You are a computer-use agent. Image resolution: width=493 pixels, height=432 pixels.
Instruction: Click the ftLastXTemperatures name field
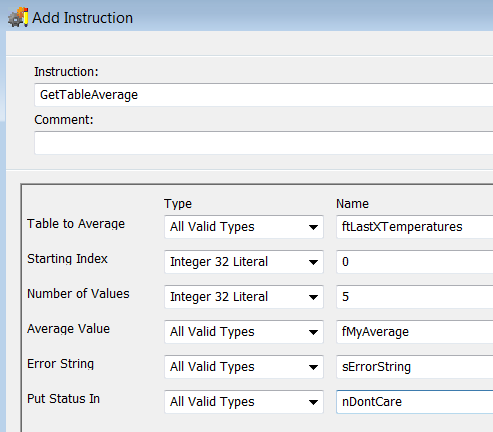(x=415, y=227)
